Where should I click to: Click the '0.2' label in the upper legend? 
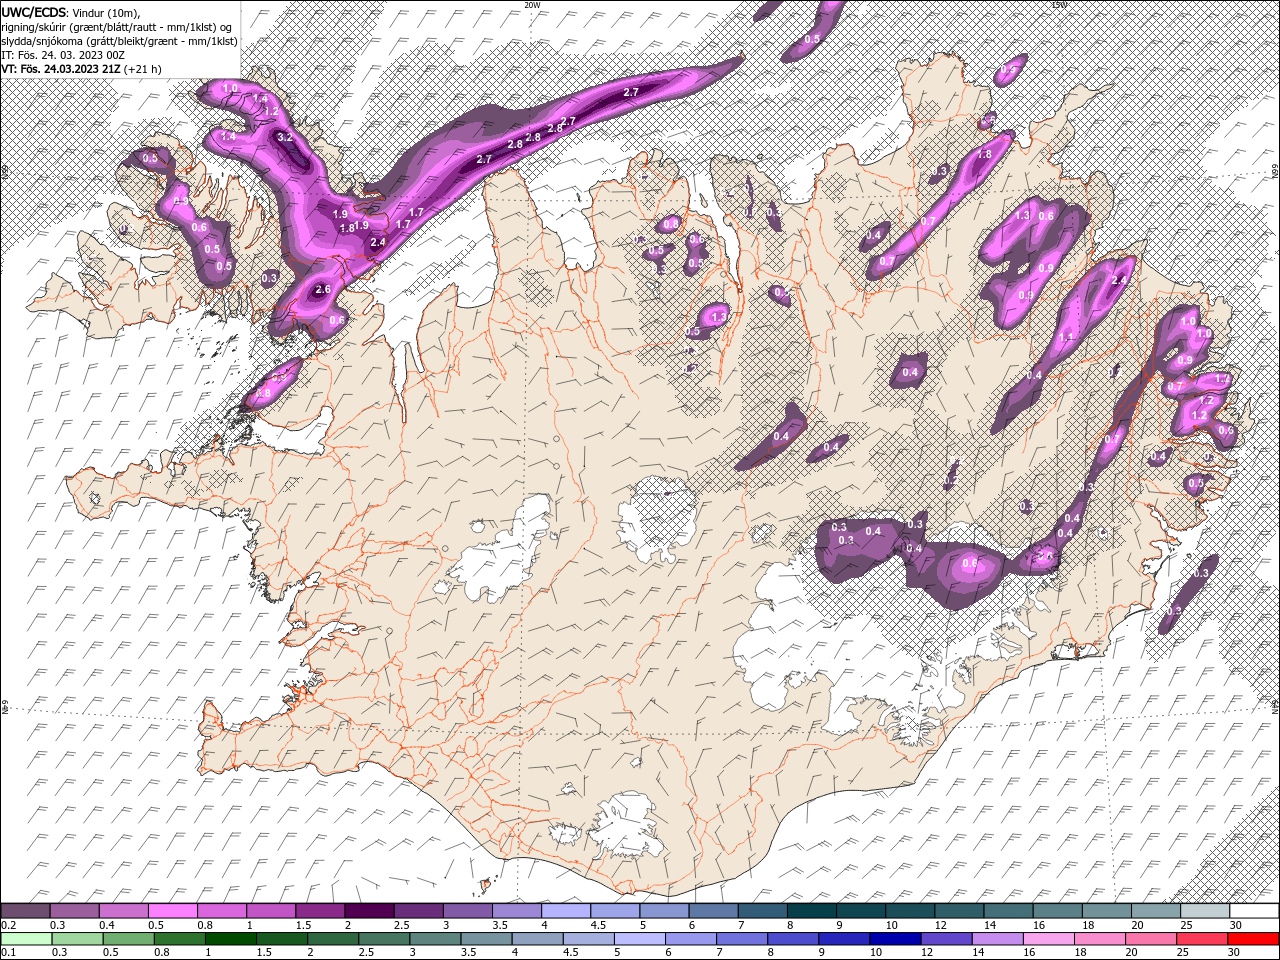click(7, 925)
